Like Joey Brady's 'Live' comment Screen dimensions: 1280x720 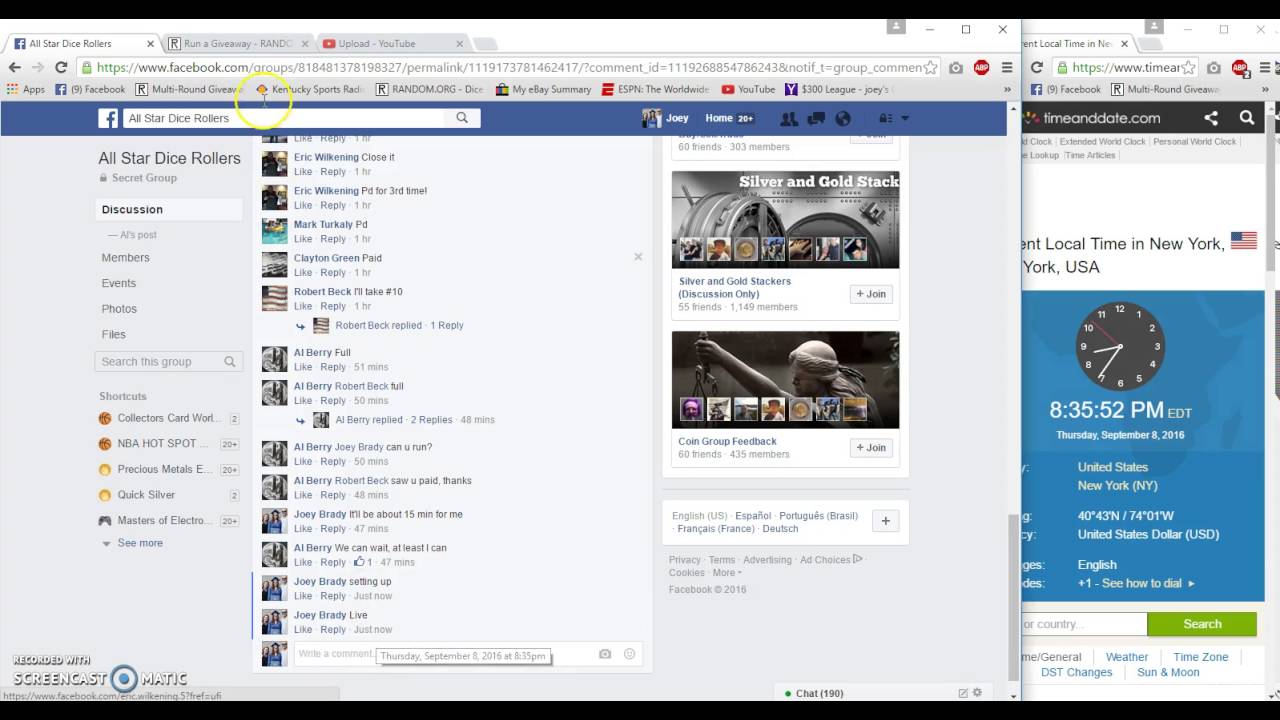tap(303, 630)
